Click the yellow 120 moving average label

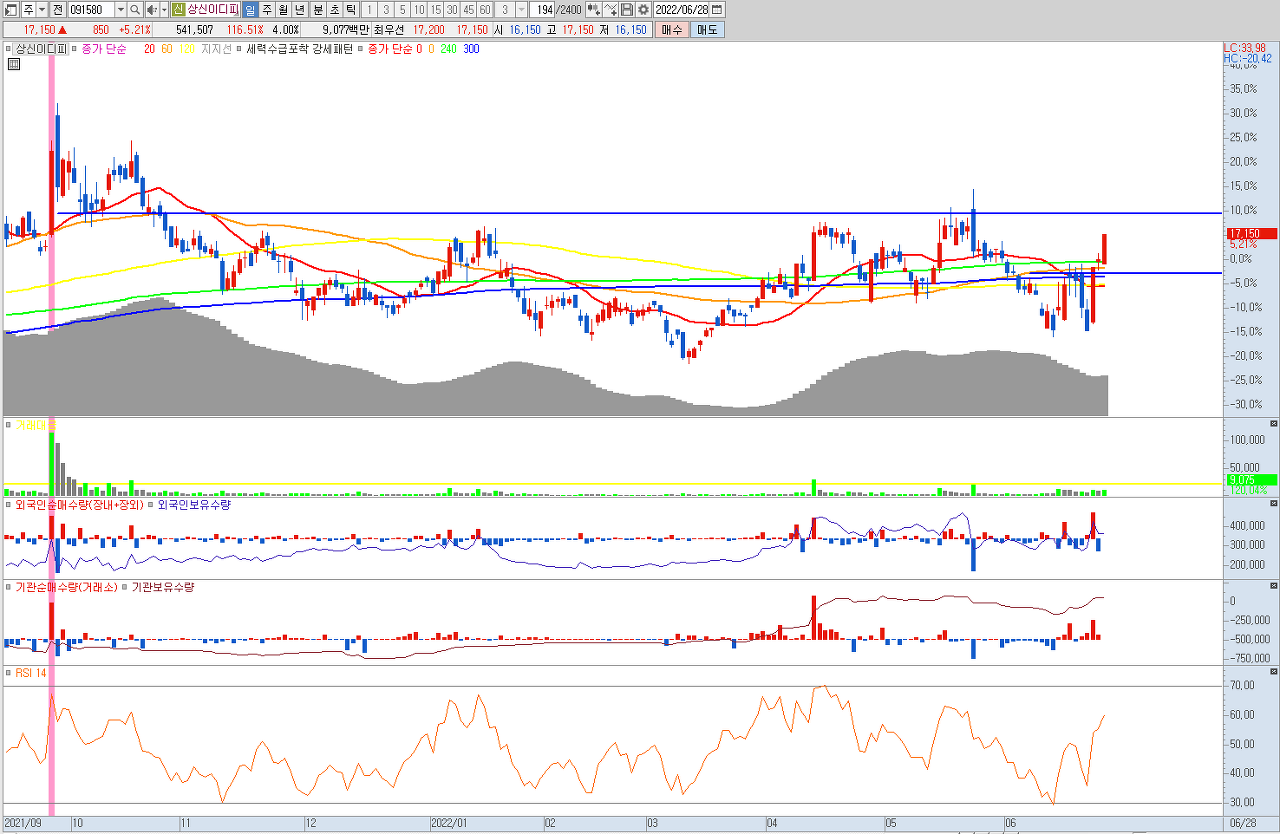click(187, 48)
